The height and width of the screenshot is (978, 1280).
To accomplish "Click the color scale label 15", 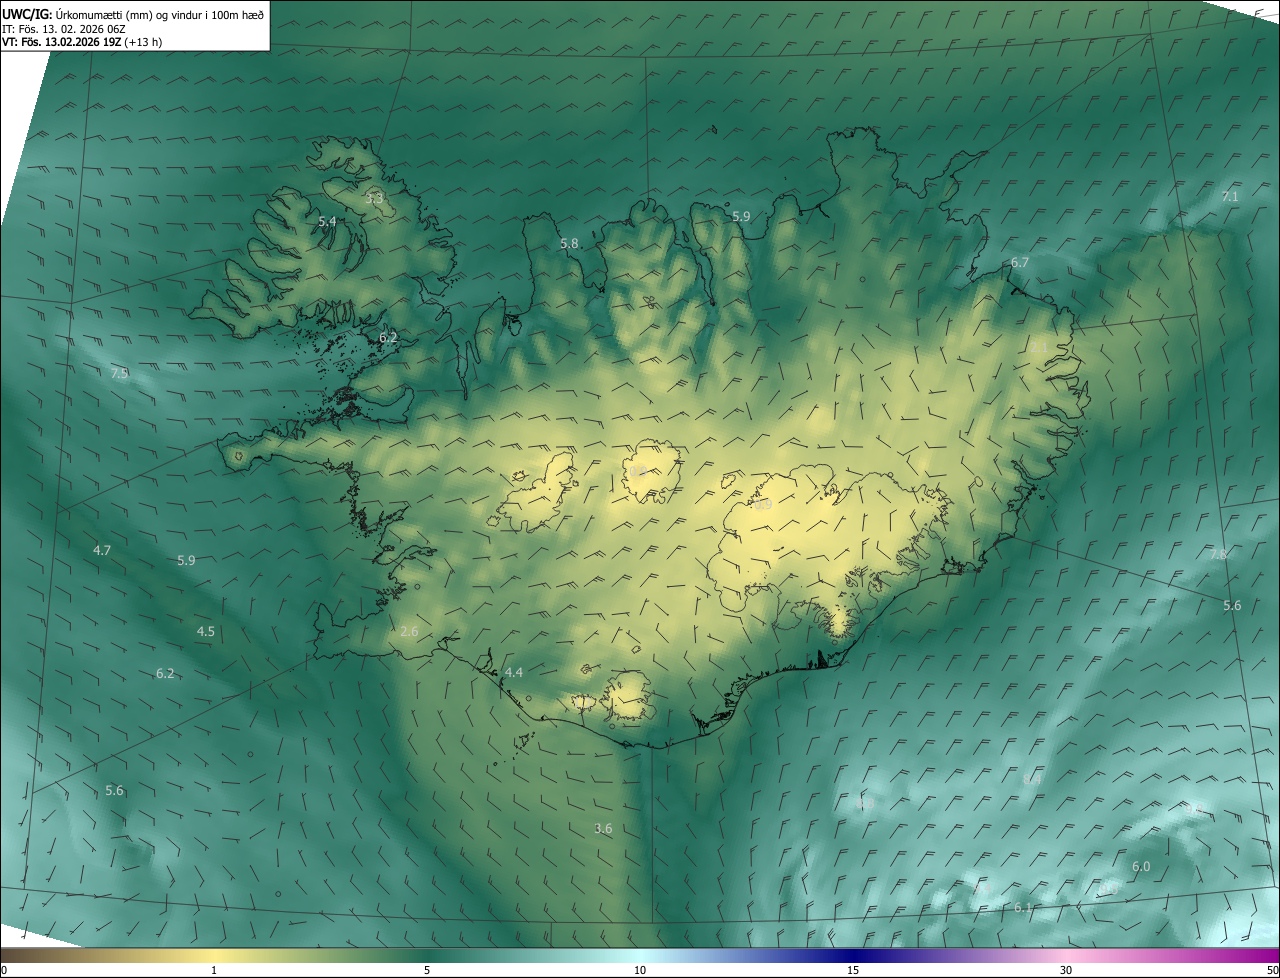I will (853, 970).
